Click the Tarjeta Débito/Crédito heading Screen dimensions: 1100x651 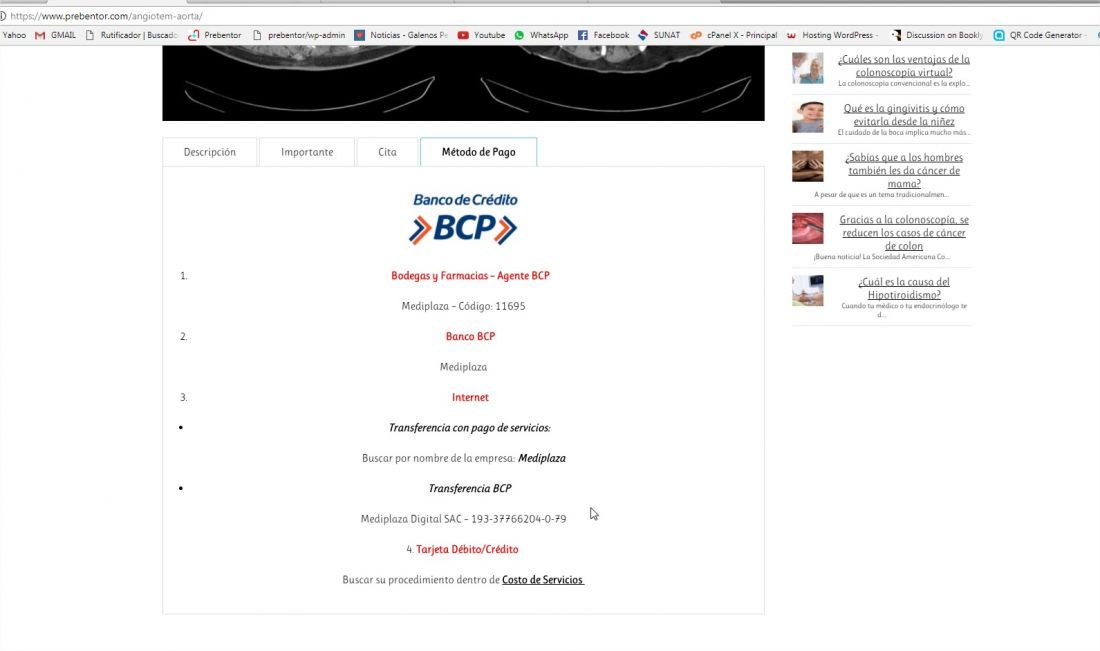[x=467, y=549]
